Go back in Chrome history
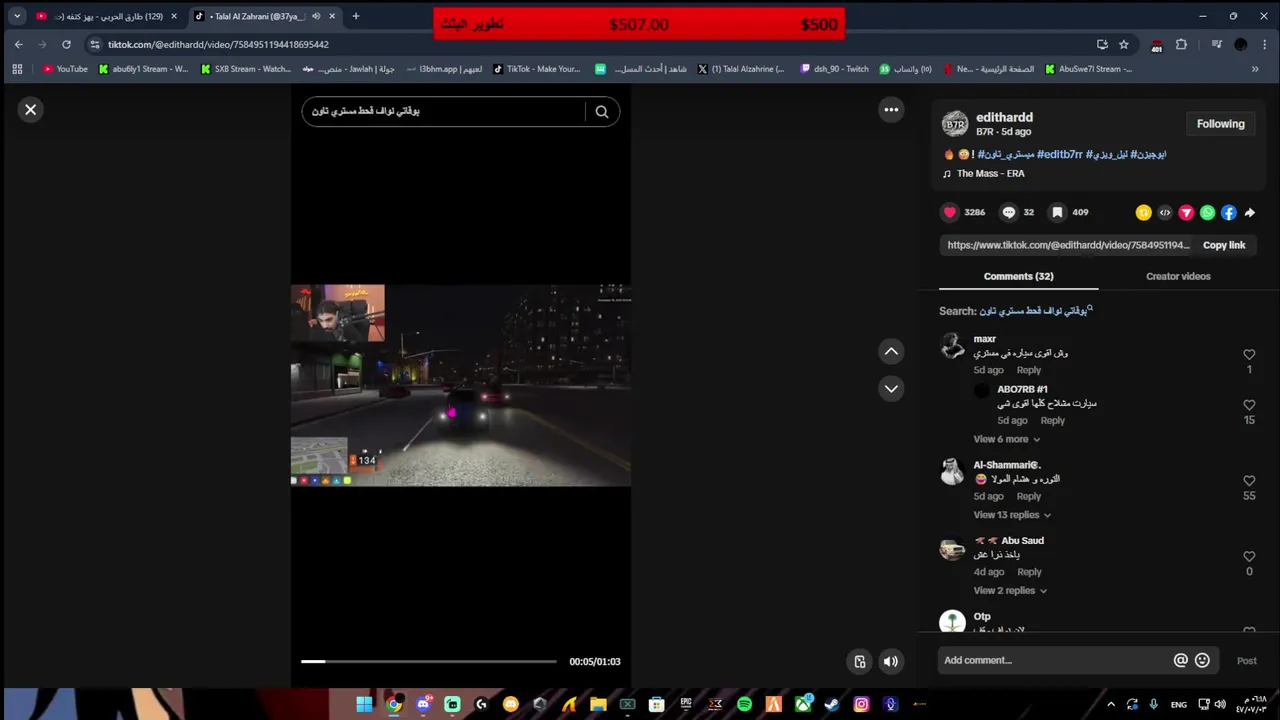This screenshot has height=720, width=1280. pos(18,44)
